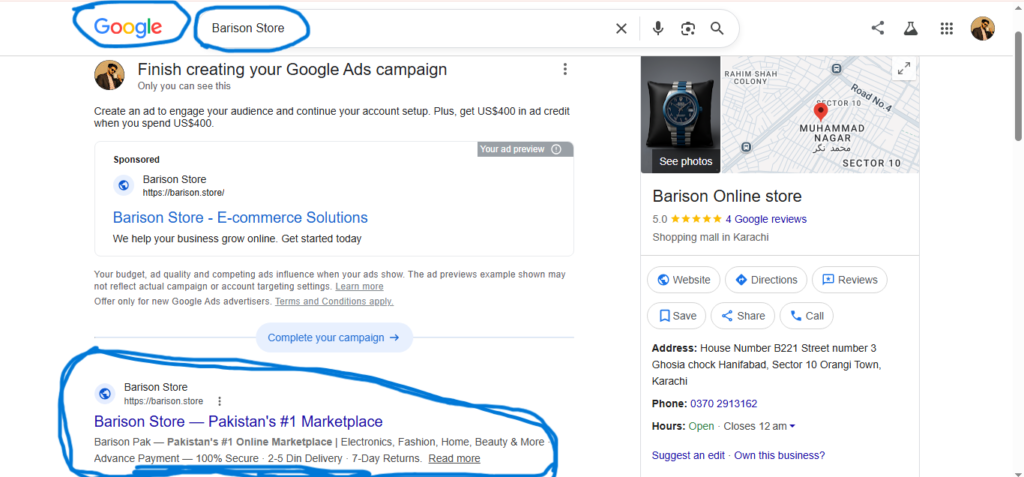Screen dimensions: 1024x477
Task: Click the Share button in the business panel
Action: pyautogui.click(x=743, y=316)
